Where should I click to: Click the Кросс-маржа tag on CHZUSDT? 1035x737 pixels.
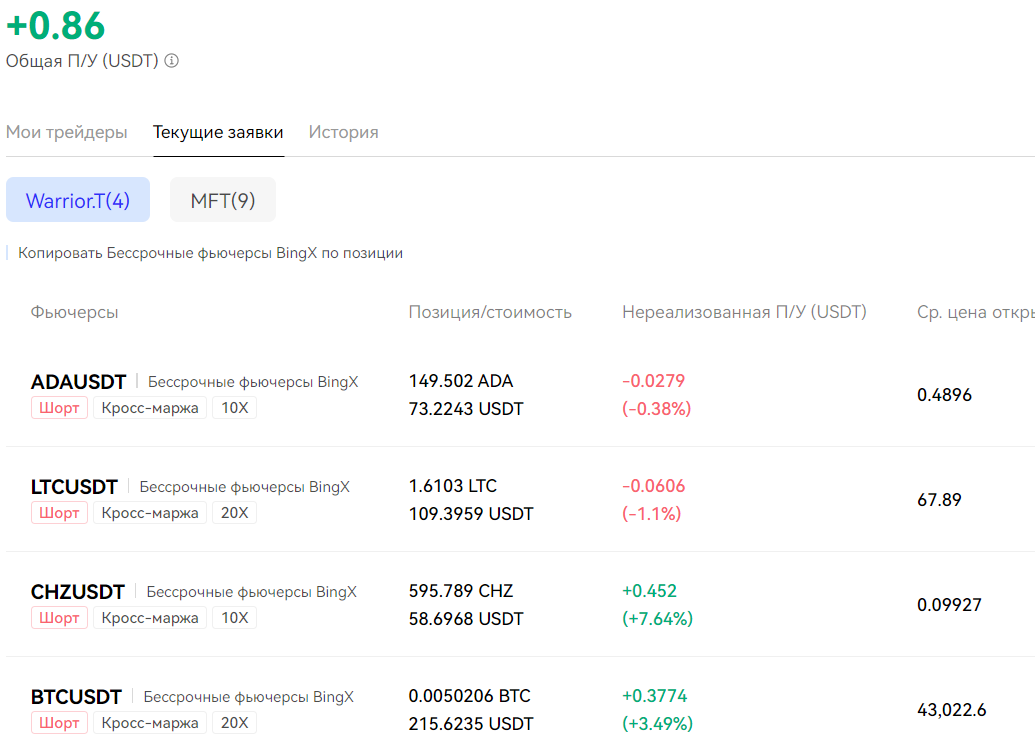(x=150, y=618)
